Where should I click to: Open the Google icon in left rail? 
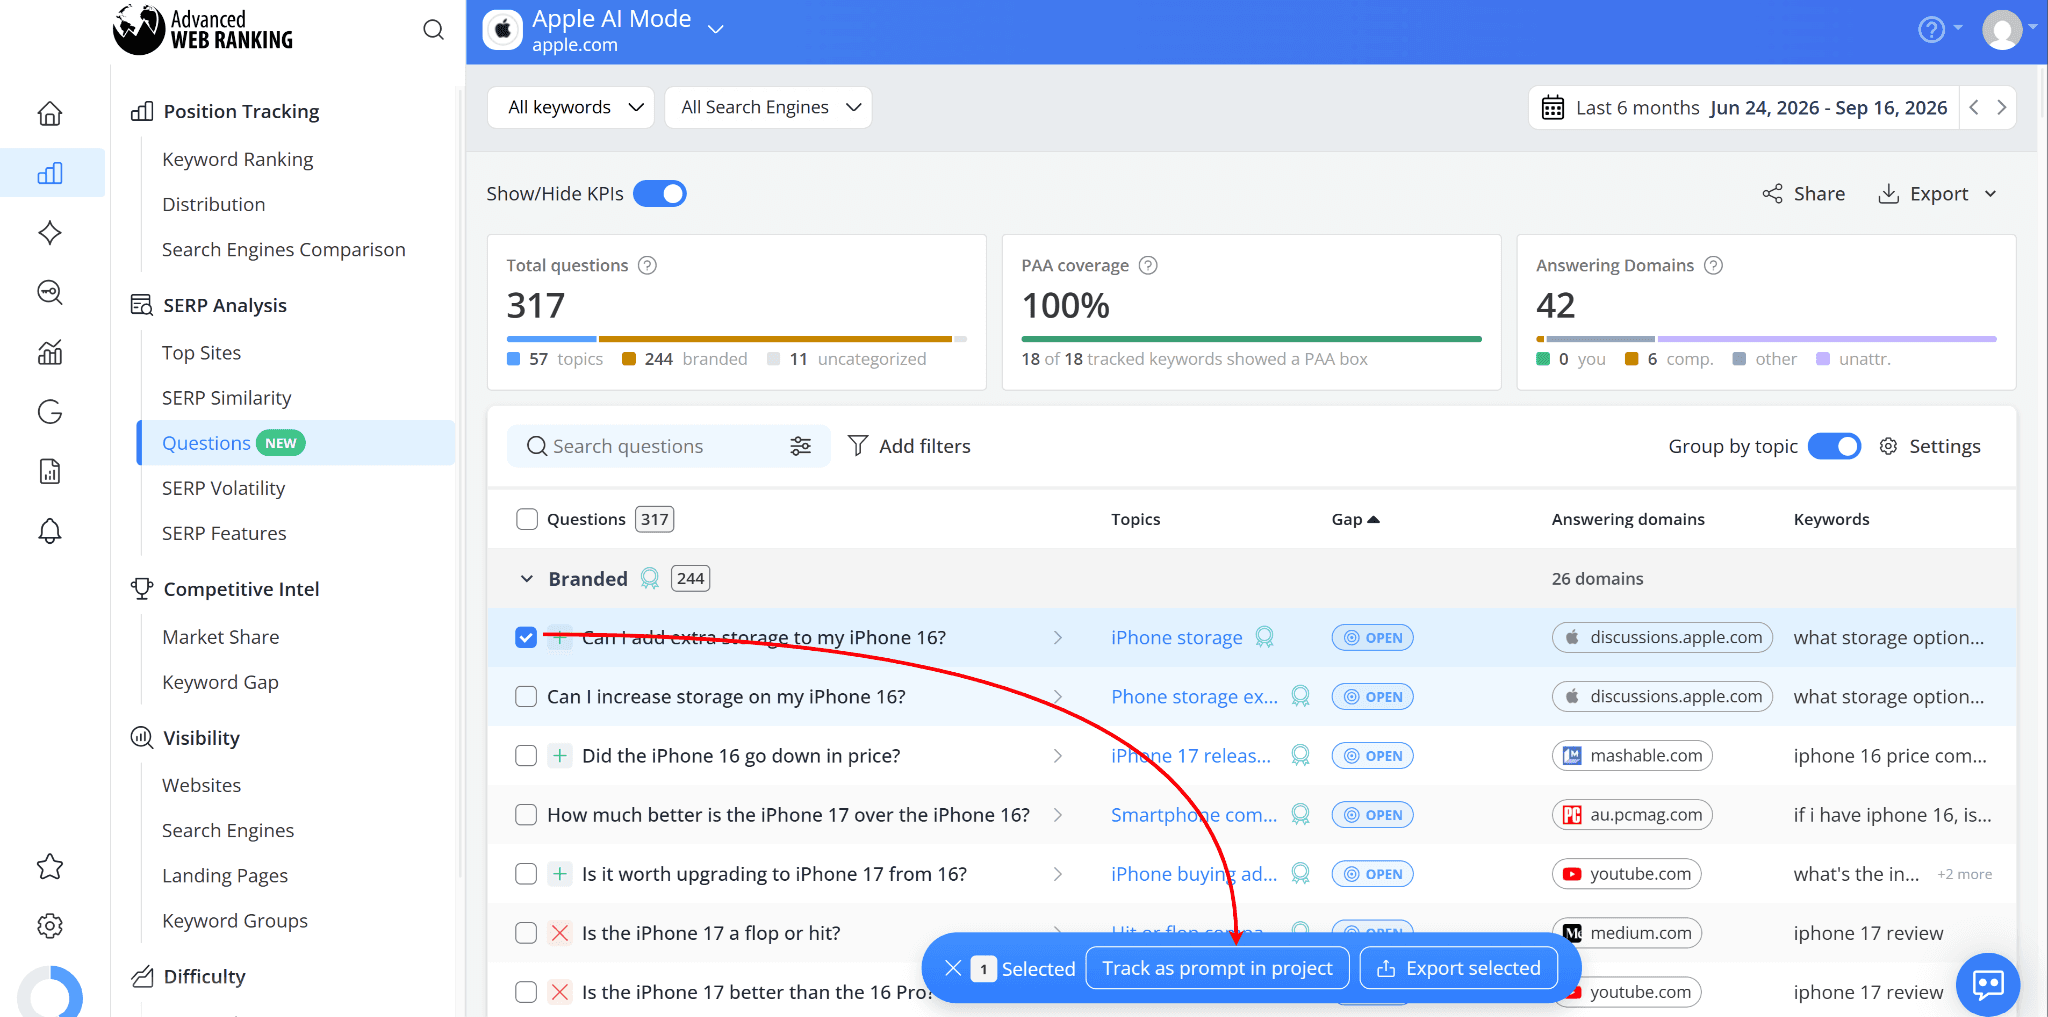(x=50, y=412)
